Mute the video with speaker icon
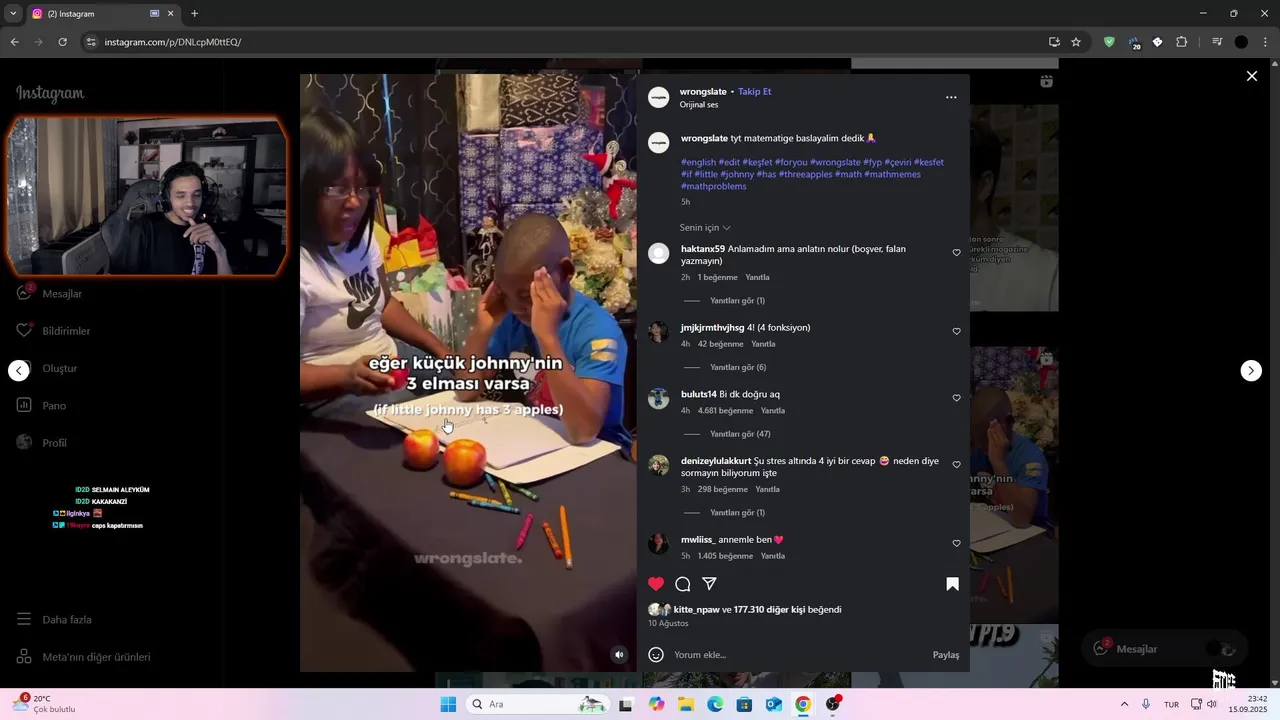This screenshot has height=720, width=1280. [619, 655]
